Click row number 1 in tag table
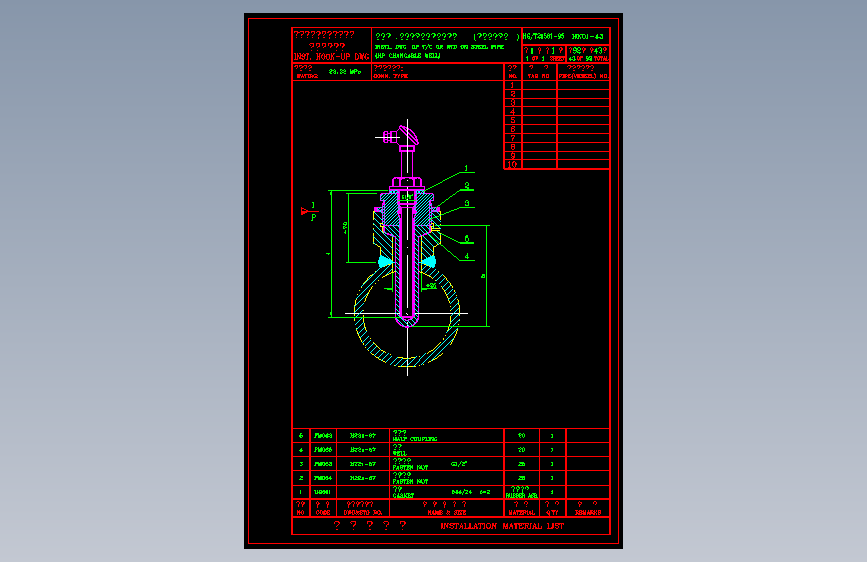The width and height of the screenshot is (867, 562). coord(513,85)
